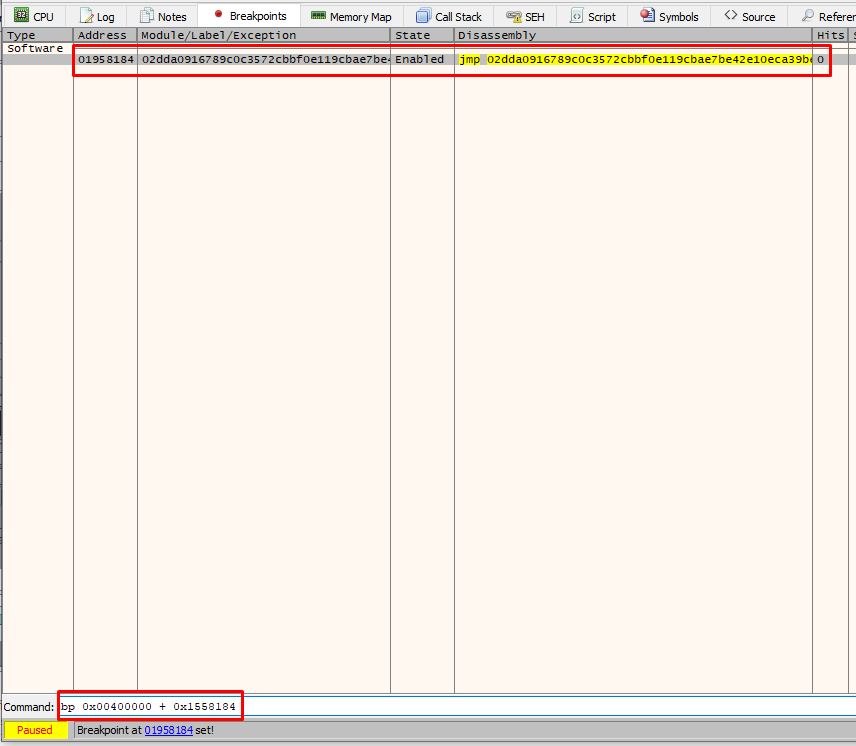Screen dimensions: 856x746
Task: Switch to the Memory Map tab
Action: (x=352, y=16)
